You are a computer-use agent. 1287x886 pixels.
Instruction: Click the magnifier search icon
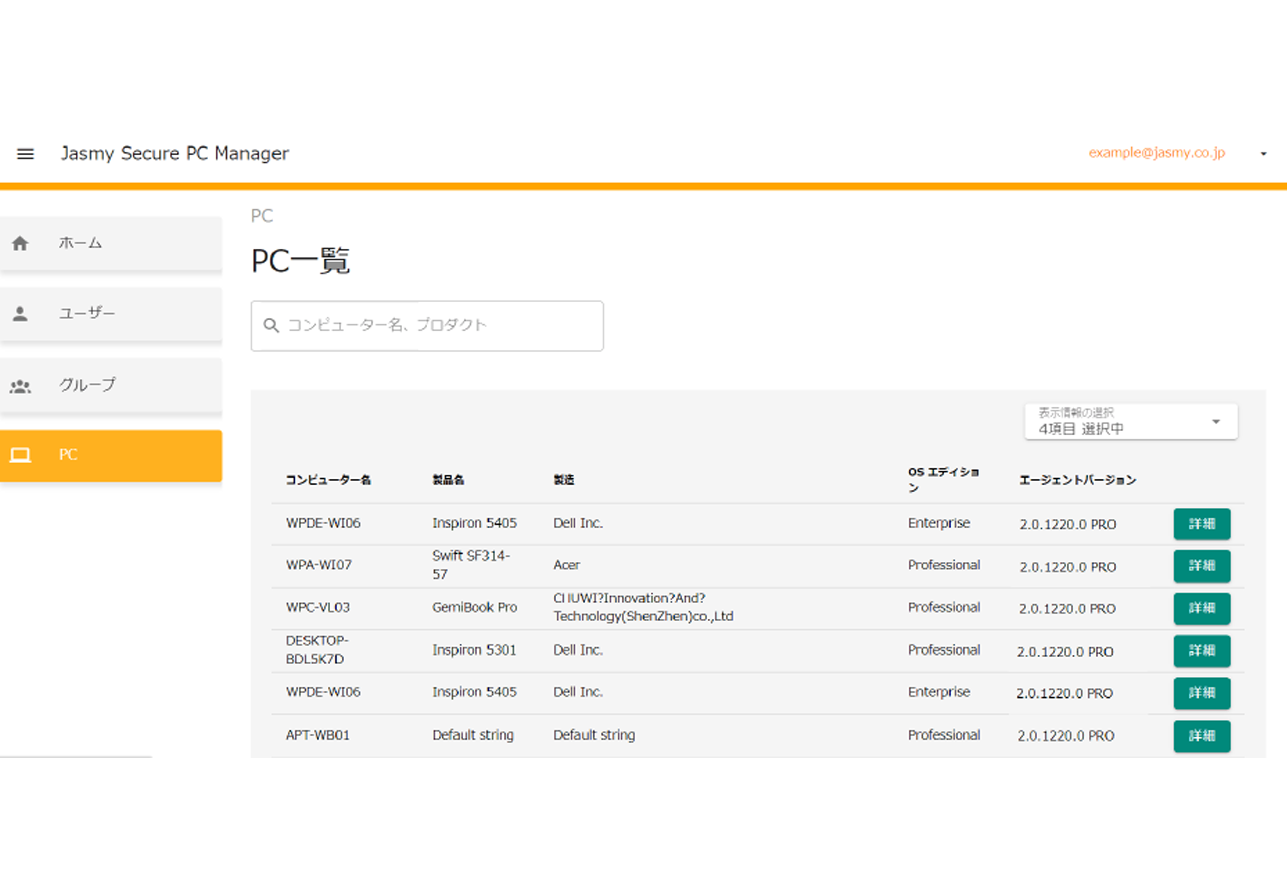[x=271, y=325]
